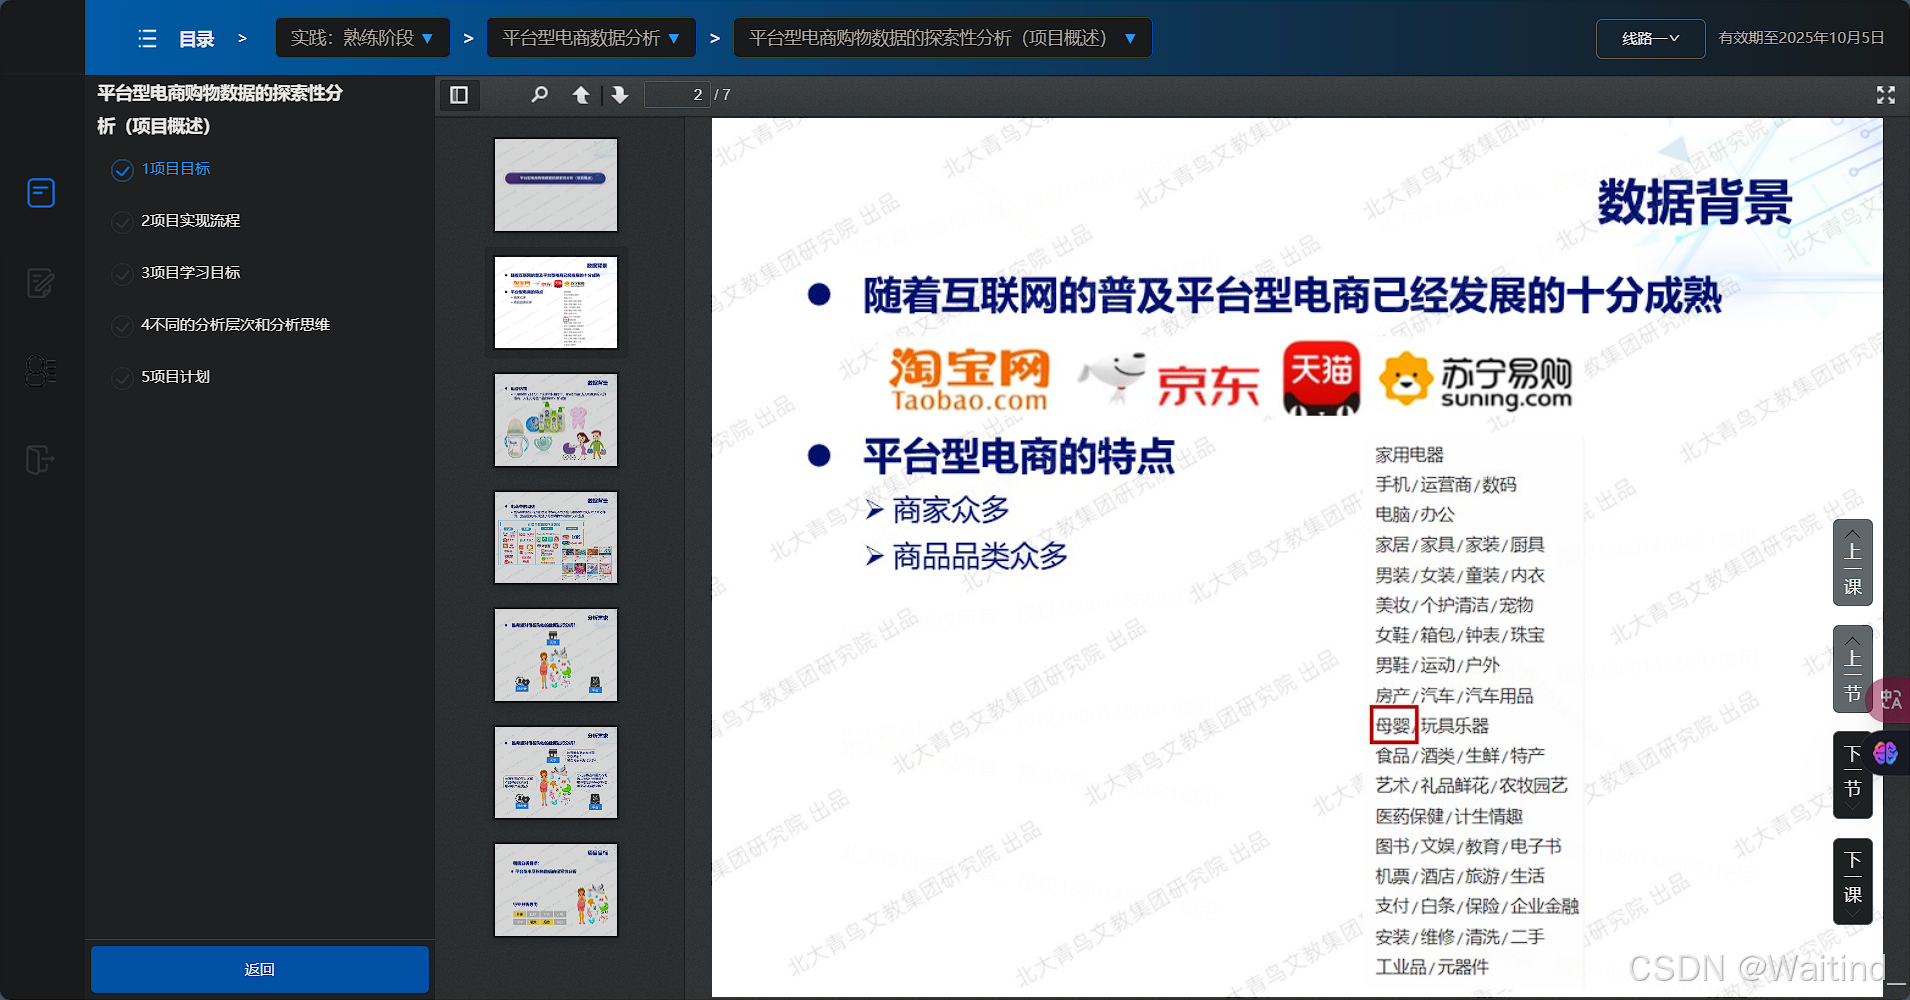The width and height of the screenshot is (1910, 1000).
Task: Expand the 实践: 熟练阶段 dropdown
Action: point(362,38)
